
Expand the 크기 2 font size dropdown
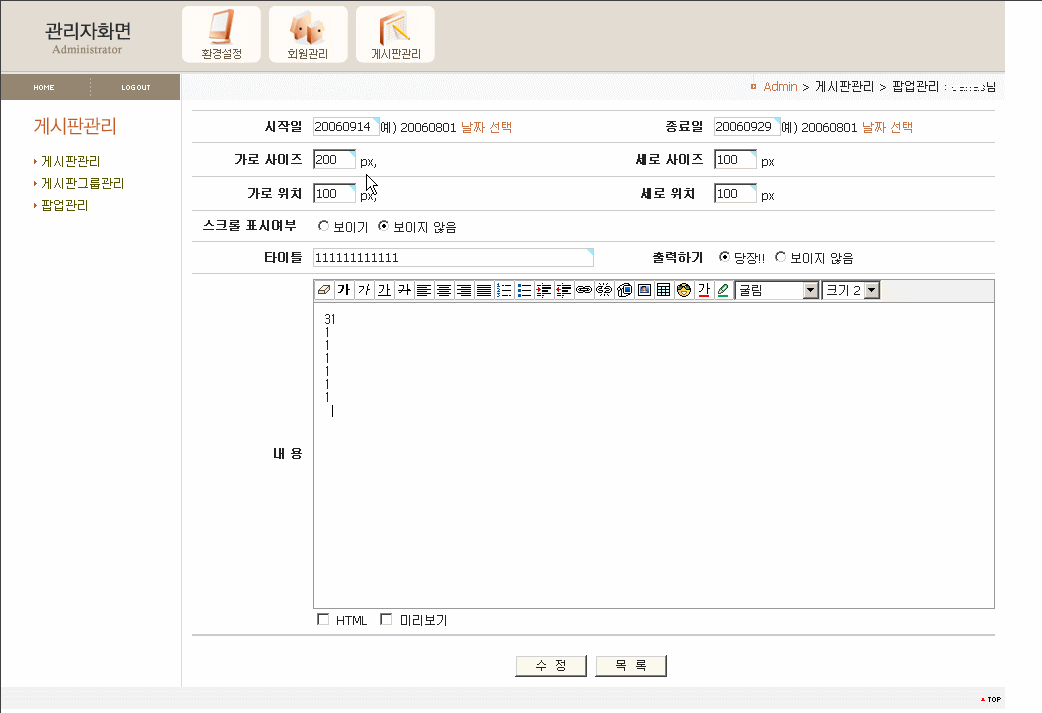pyautogui.click(x=851, y=290)
